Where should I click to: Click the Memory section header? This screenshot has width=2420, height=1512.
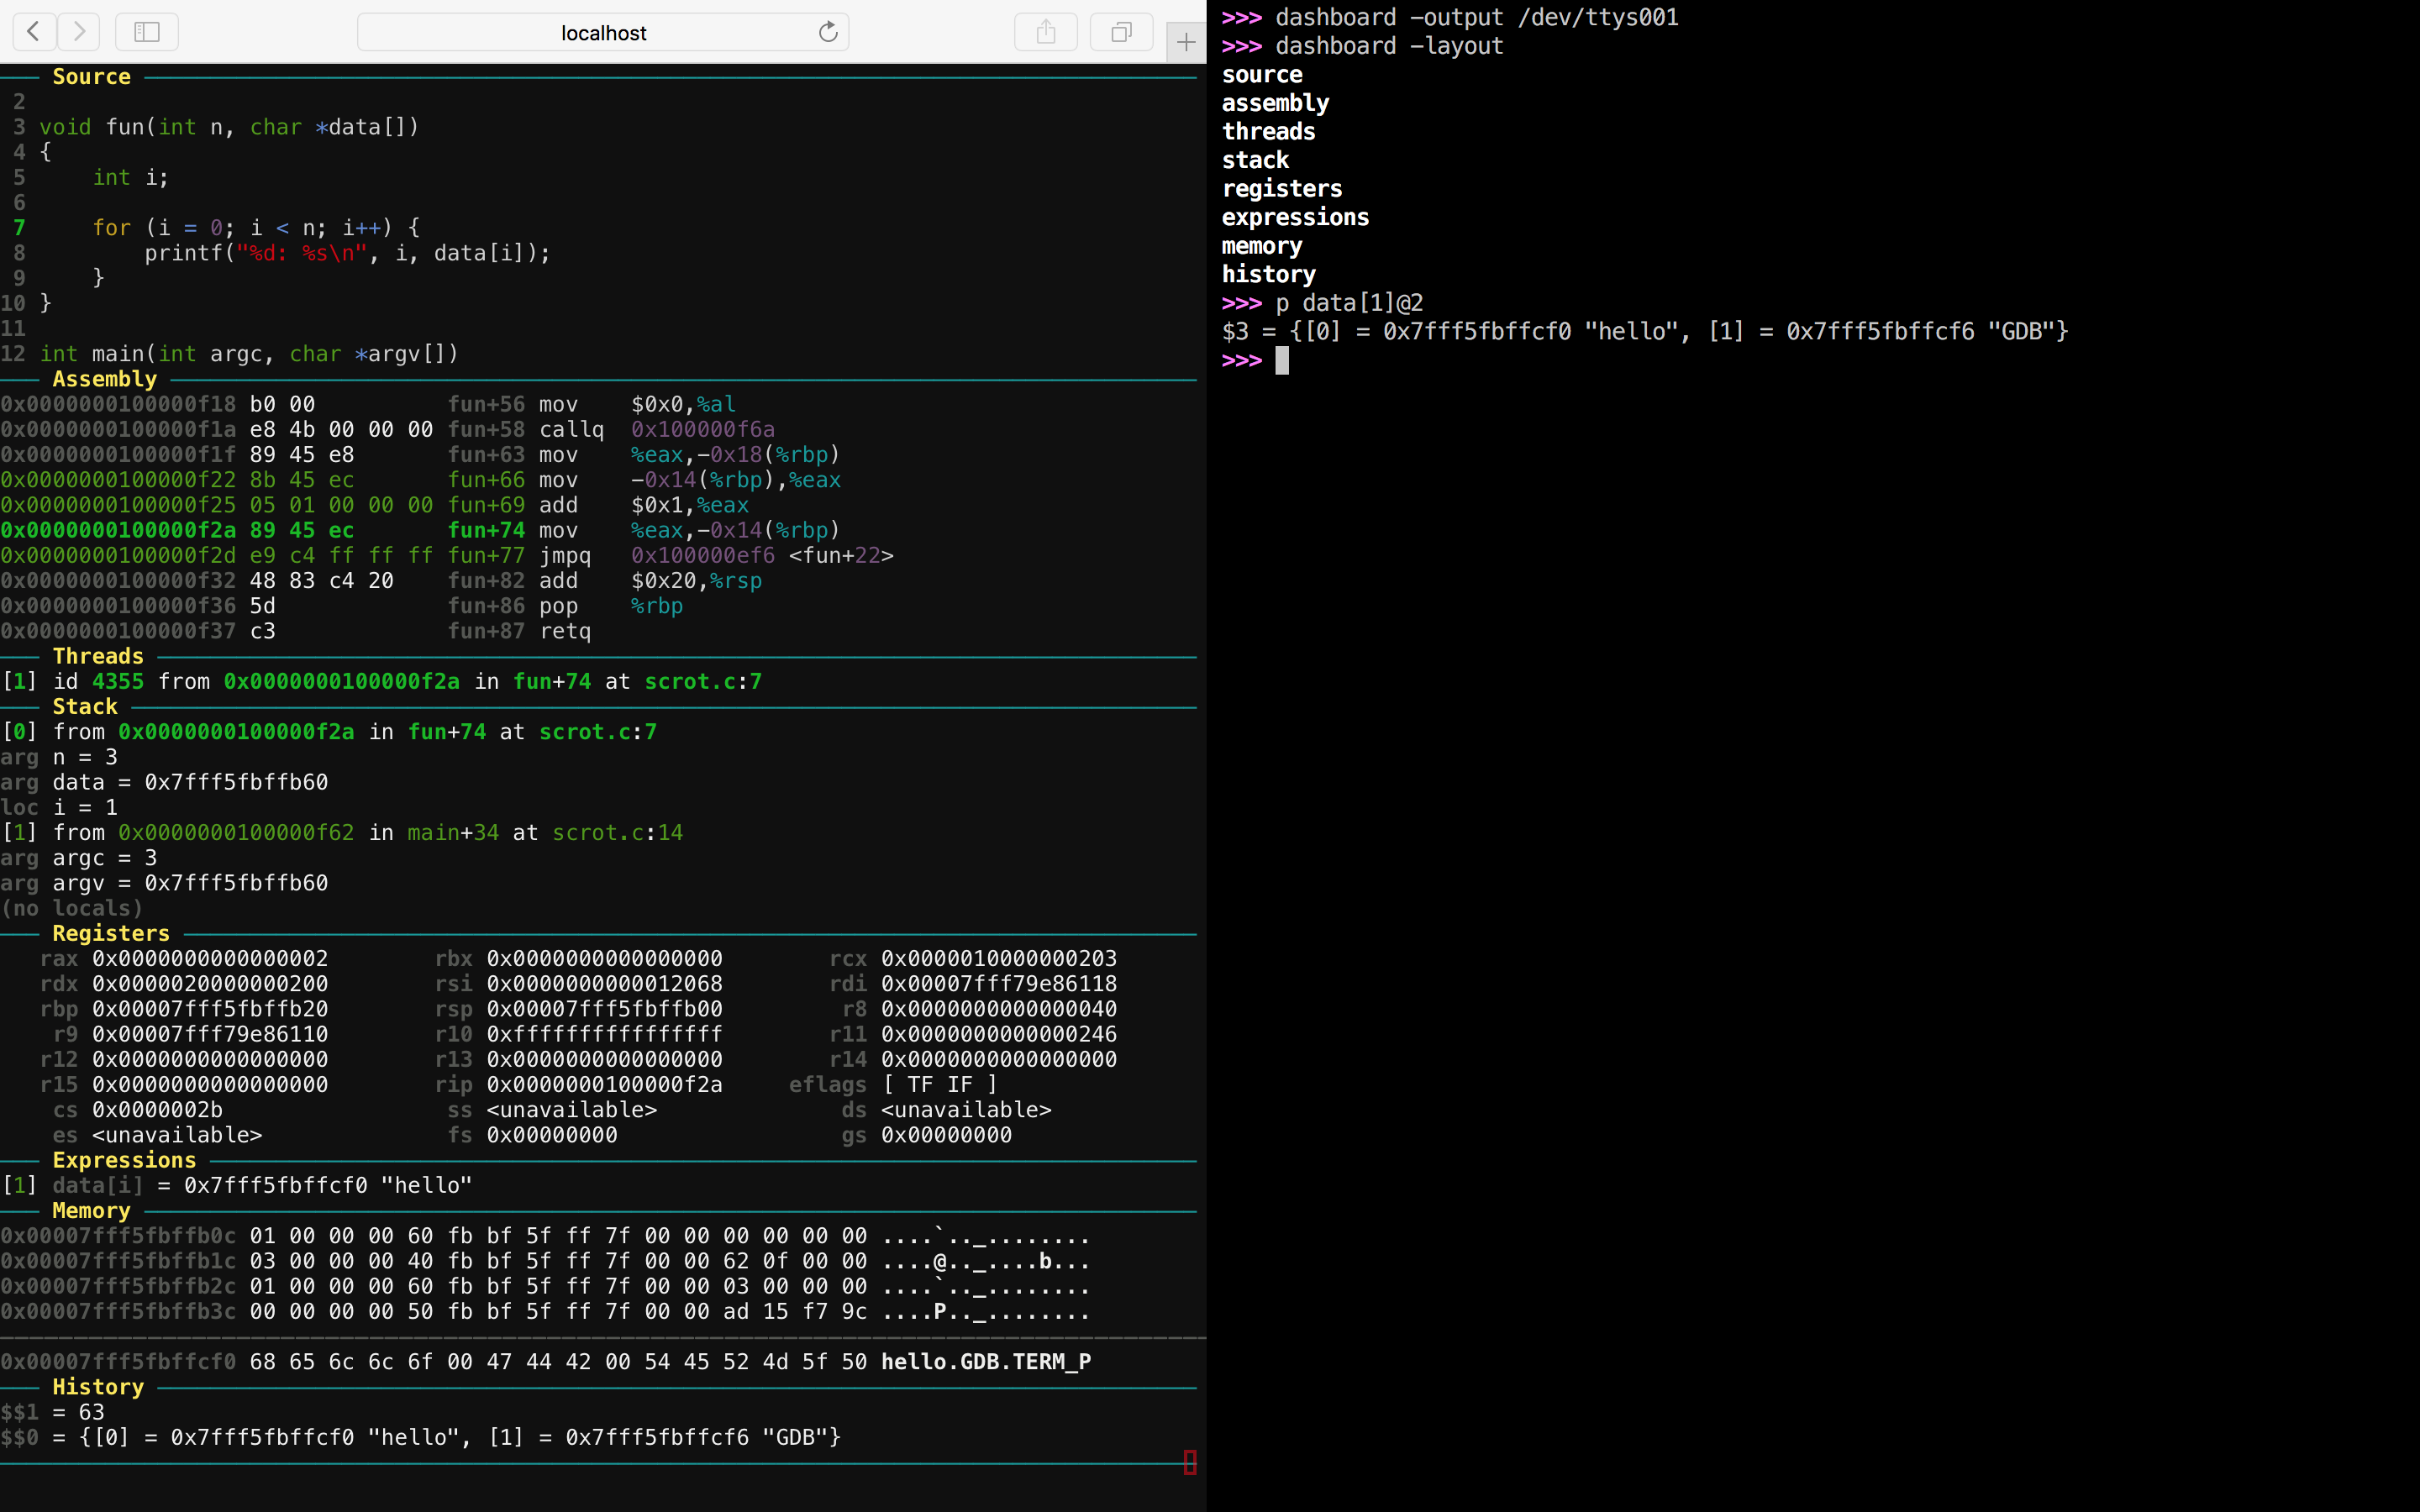tap(91, 1210)
